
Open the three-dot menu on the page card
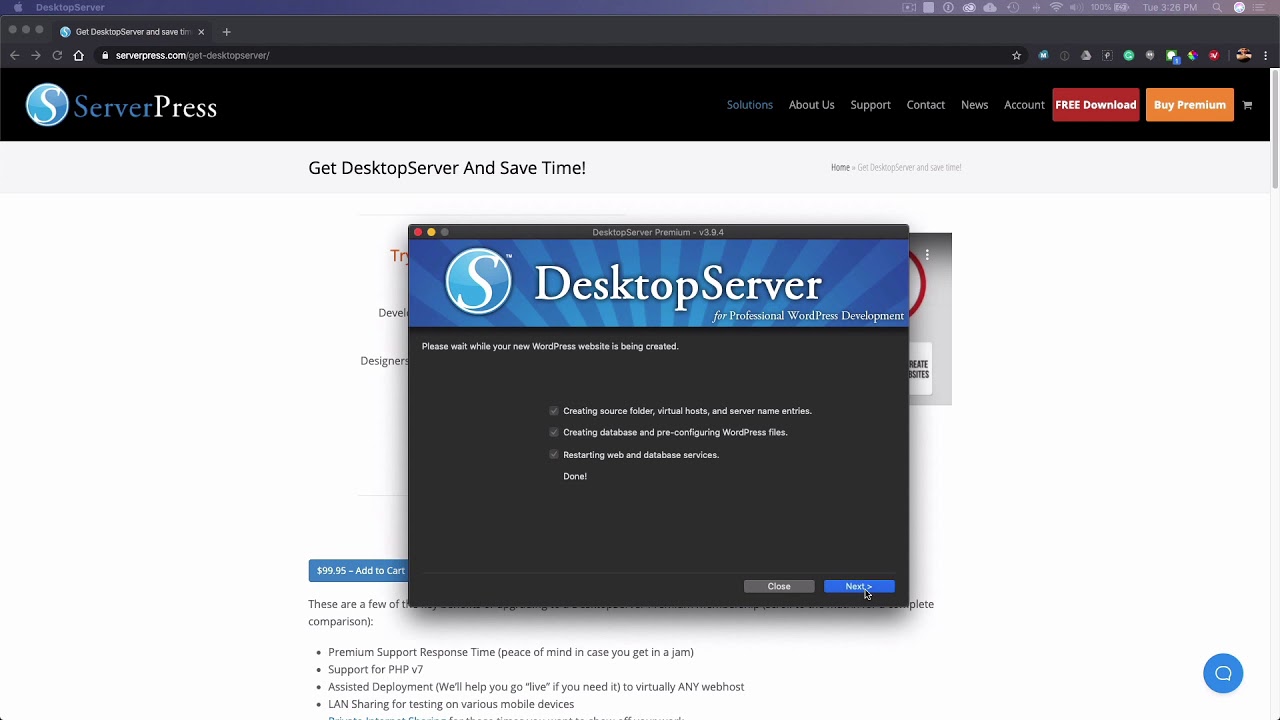click(x=927, y=255)
